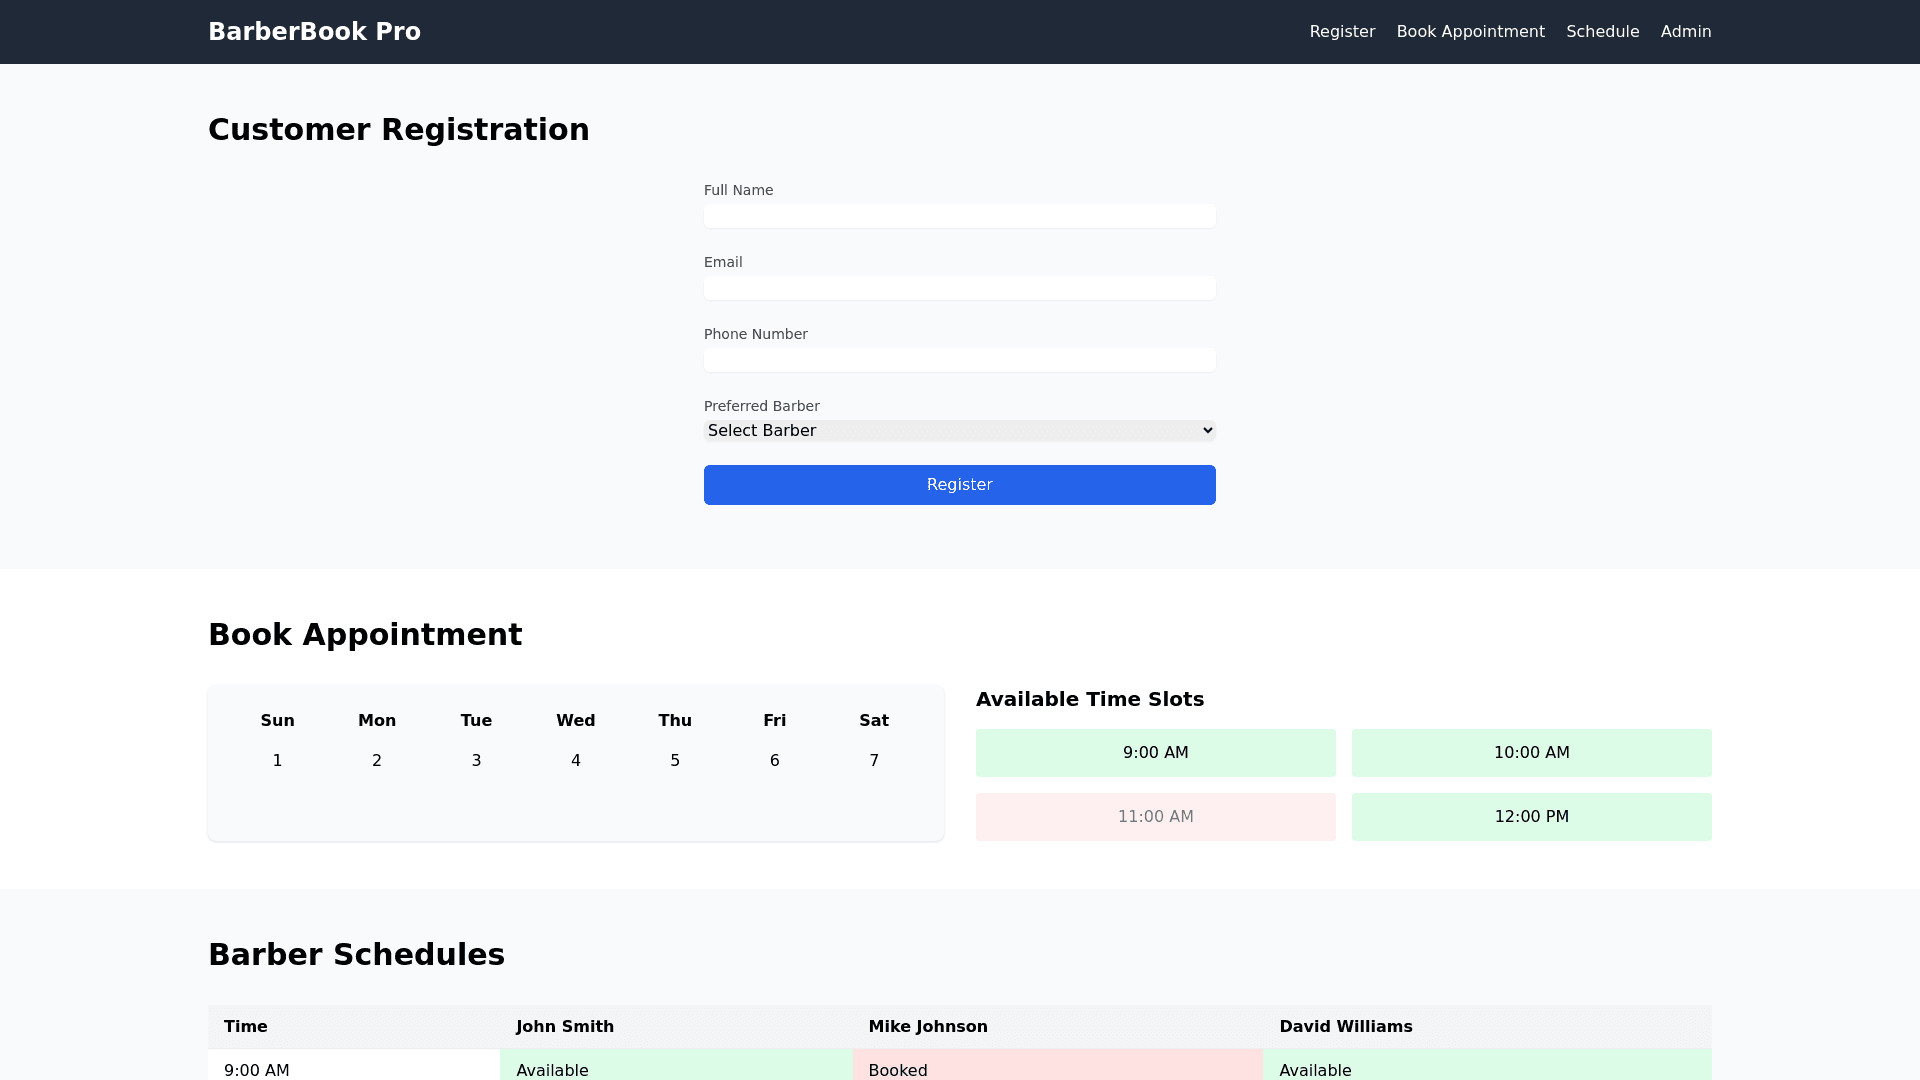This screenshot has width=1920, height=1080.
Task: Click John Smith's Available 9:00 AM cell
Action: pyautogui.click(x=676, y=1067)
